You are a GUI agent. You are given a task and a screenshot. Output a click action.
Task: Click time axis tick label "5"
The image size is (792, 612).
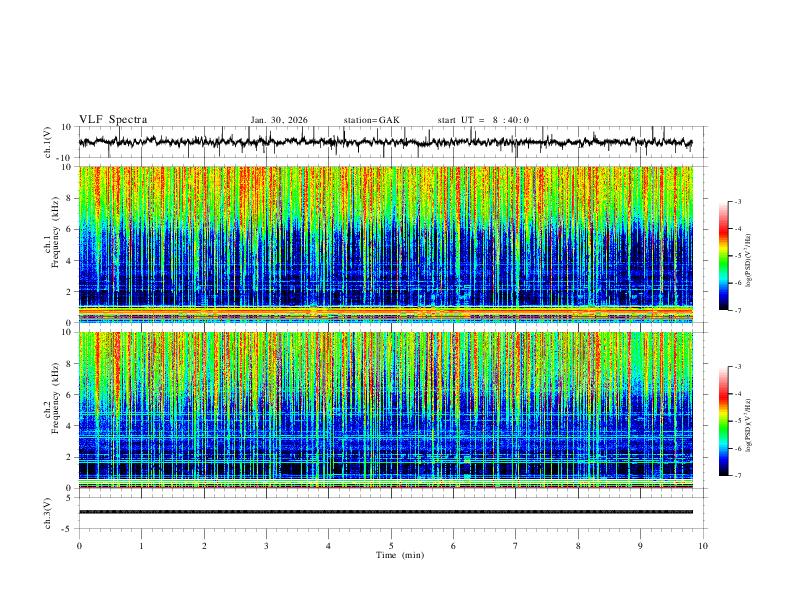click(x=391, y=546)
